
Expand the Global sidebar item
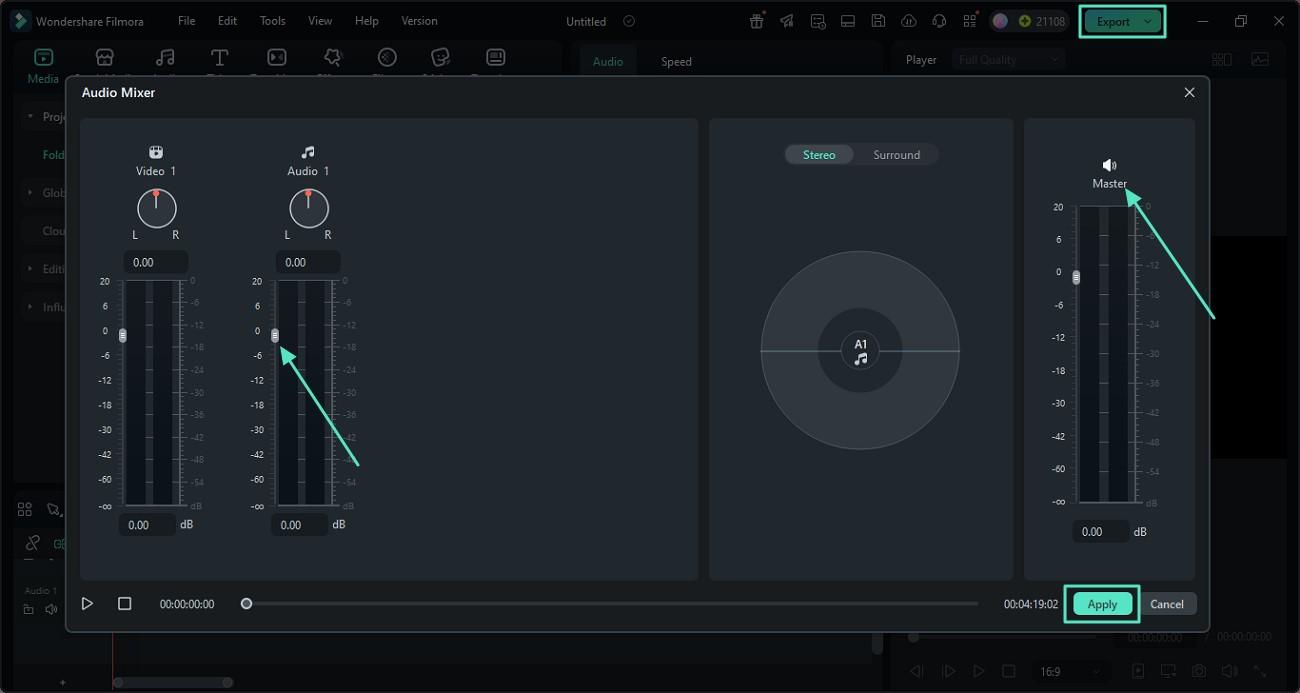click(x=30, y=193)
